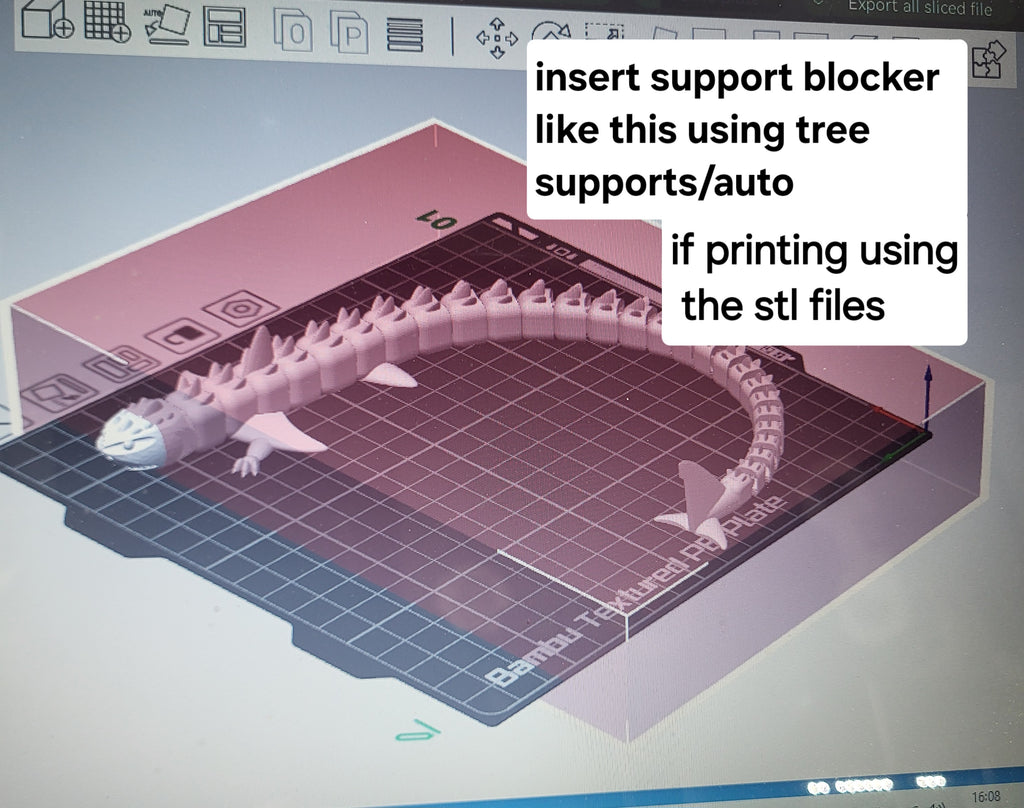The height and width of the screenshot is (808, 1024).
Task: Click Export all sliced file
Action: (920, 7)
